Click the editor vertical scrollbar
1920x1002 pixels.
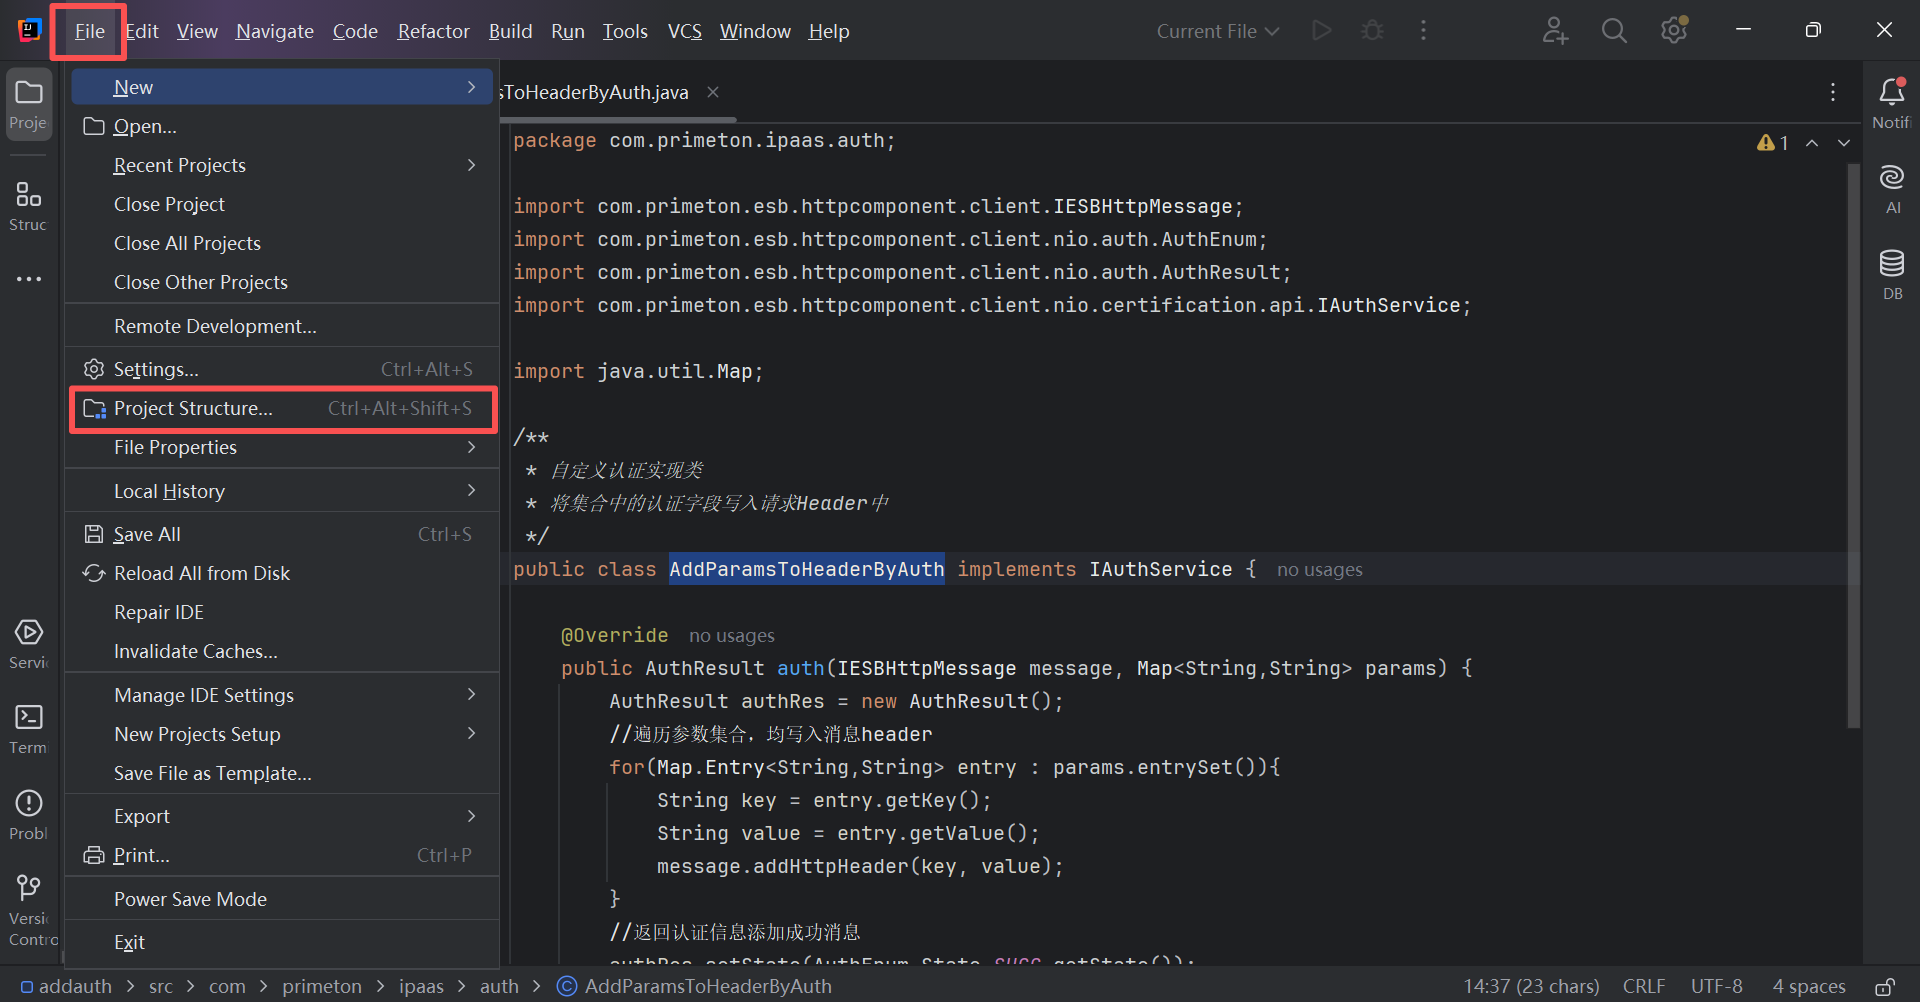point(1853,445)
